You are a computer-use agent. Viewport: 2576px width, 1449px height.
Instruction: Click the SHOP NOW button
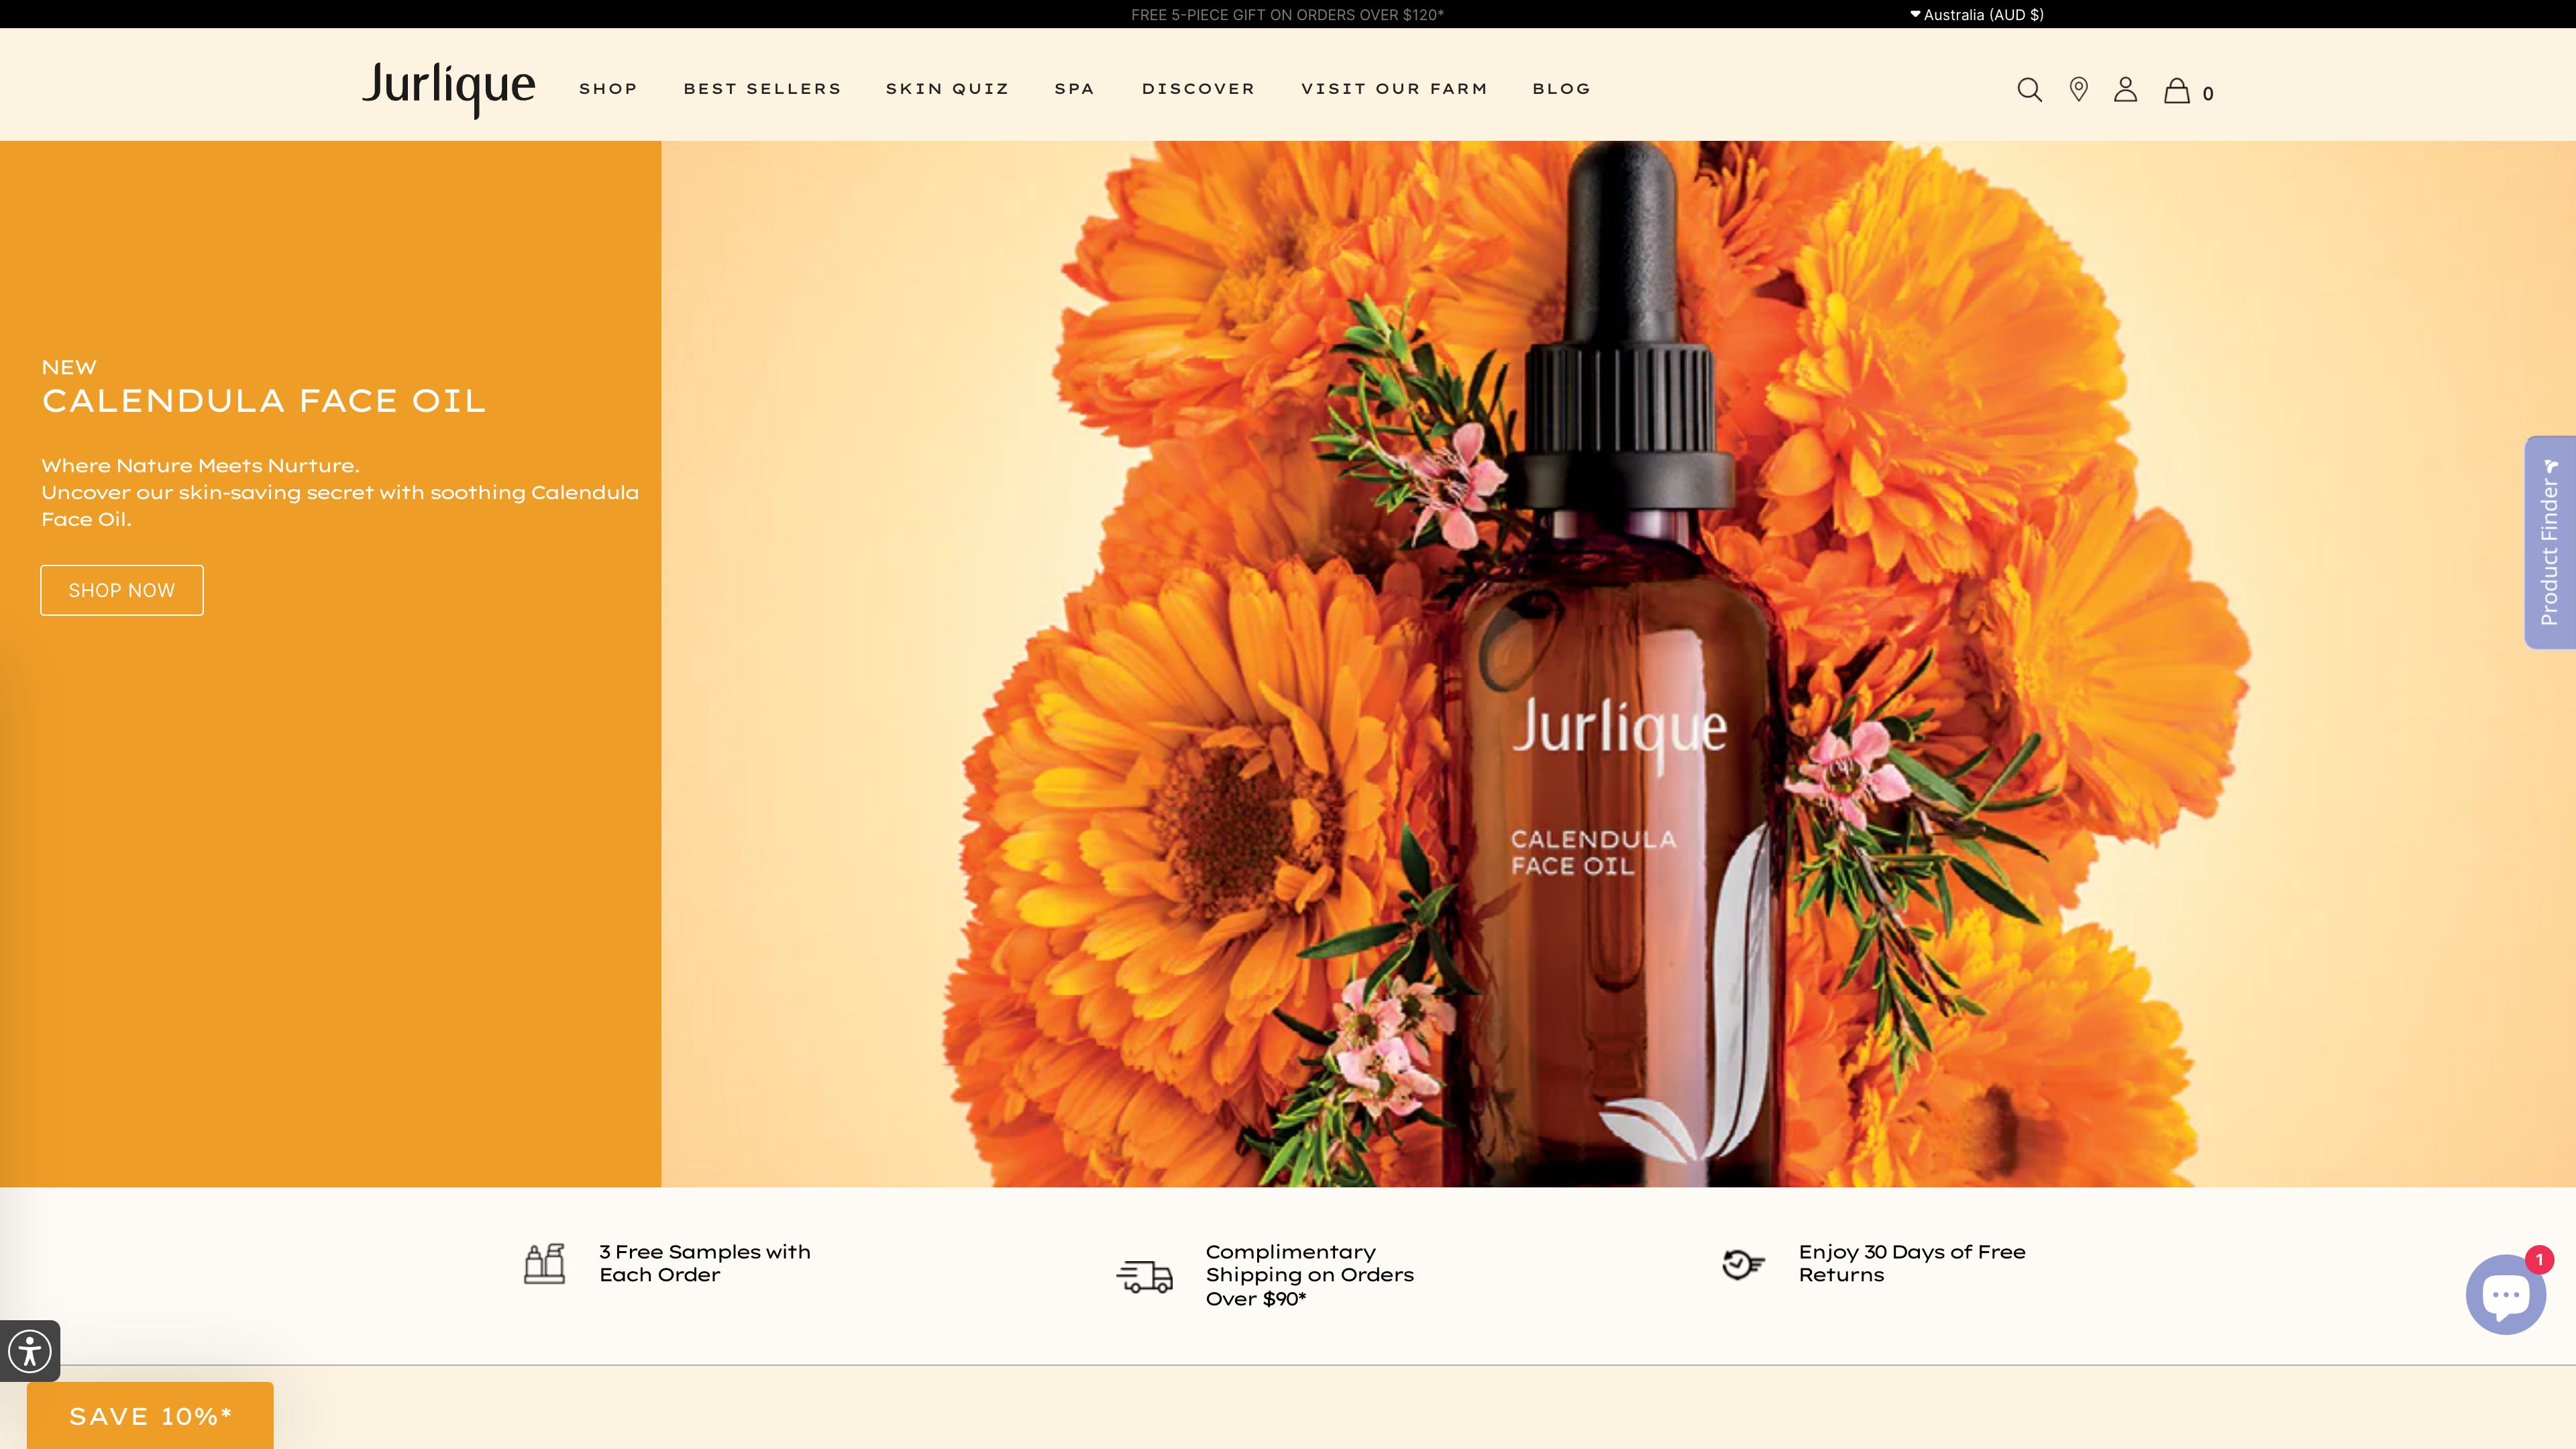click(x=121, y=590)
